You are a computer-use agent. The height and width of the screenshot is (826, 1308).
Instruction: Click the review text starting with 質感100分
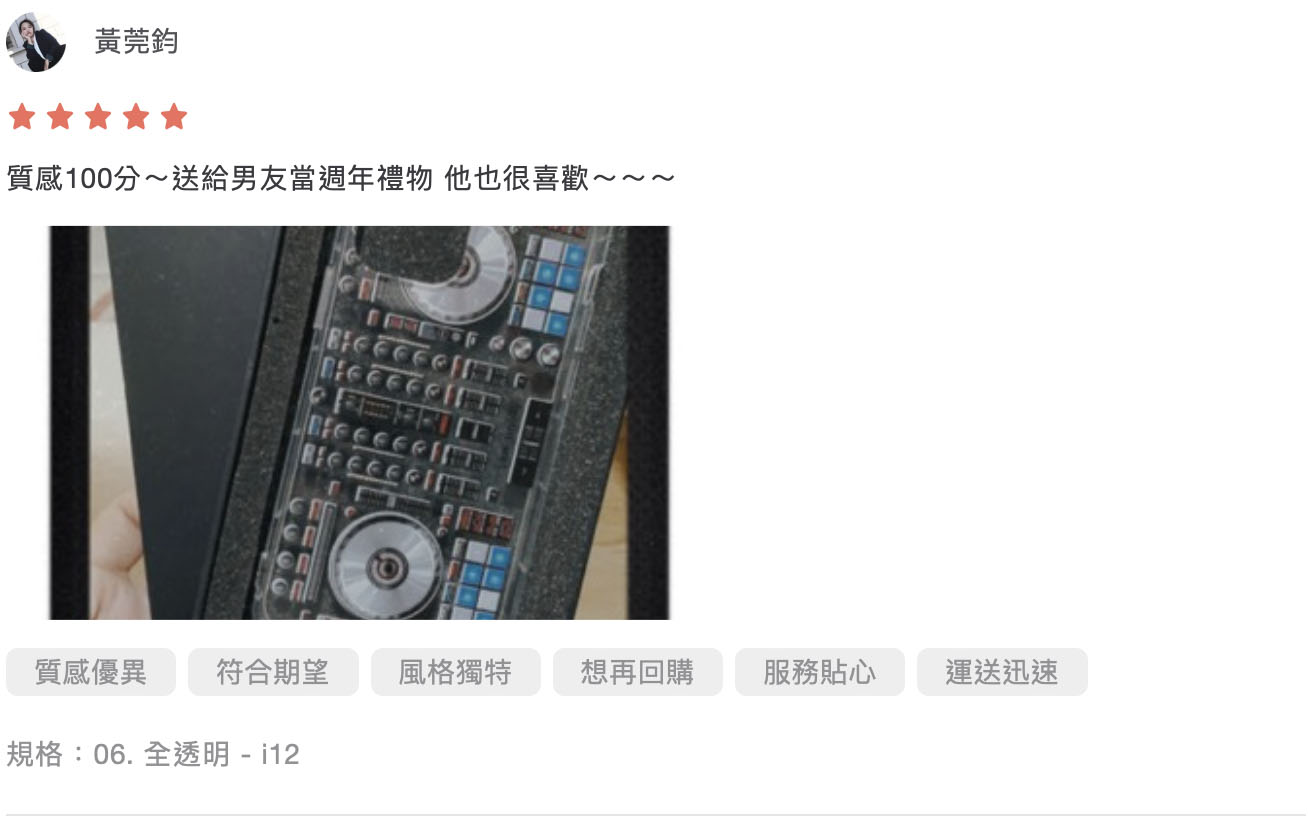click(x=341, y=180)
